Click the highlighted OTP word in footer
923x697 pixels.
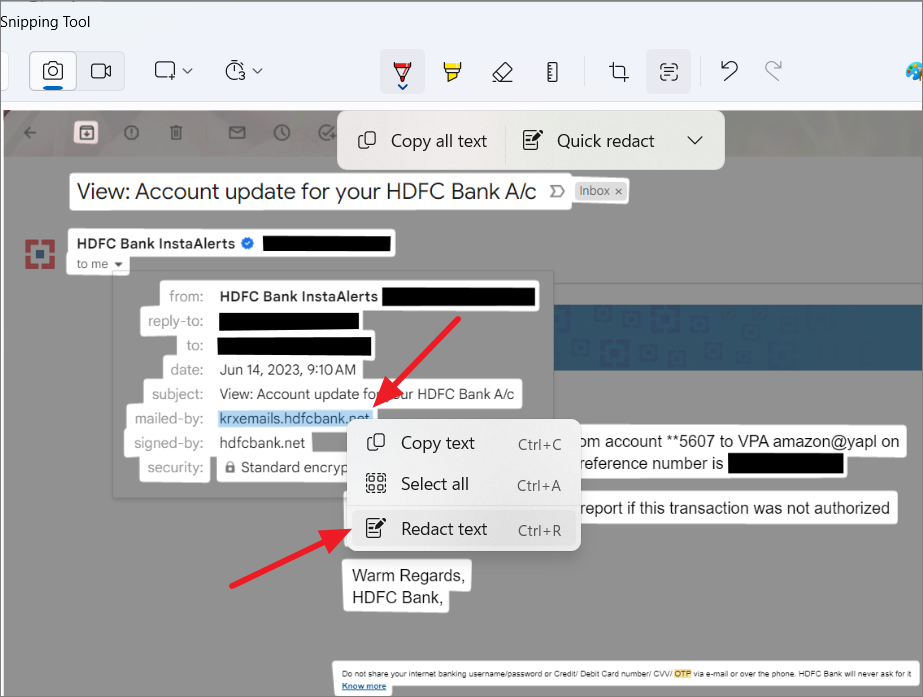(683, 673)
